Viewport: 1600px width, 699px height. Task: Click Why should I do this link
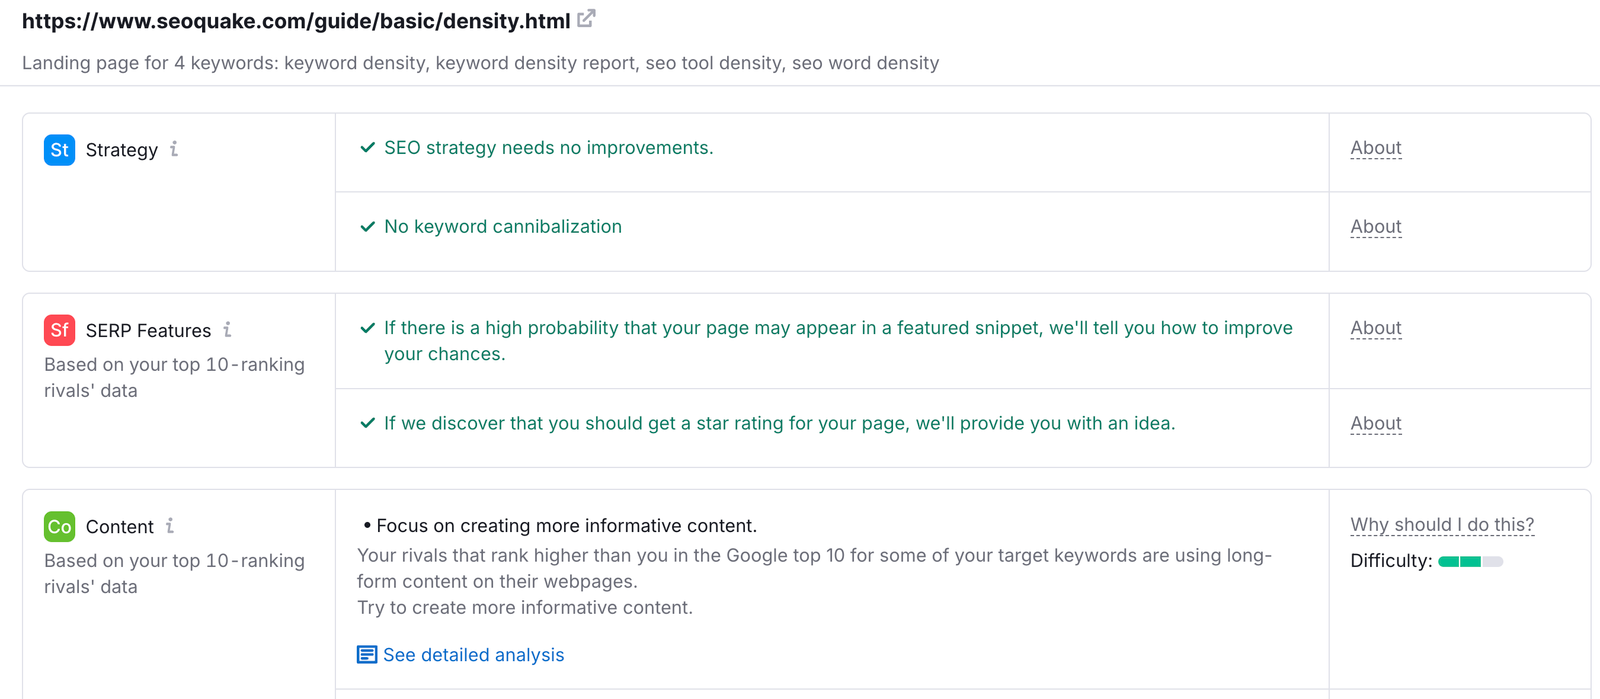[1441, 524]
